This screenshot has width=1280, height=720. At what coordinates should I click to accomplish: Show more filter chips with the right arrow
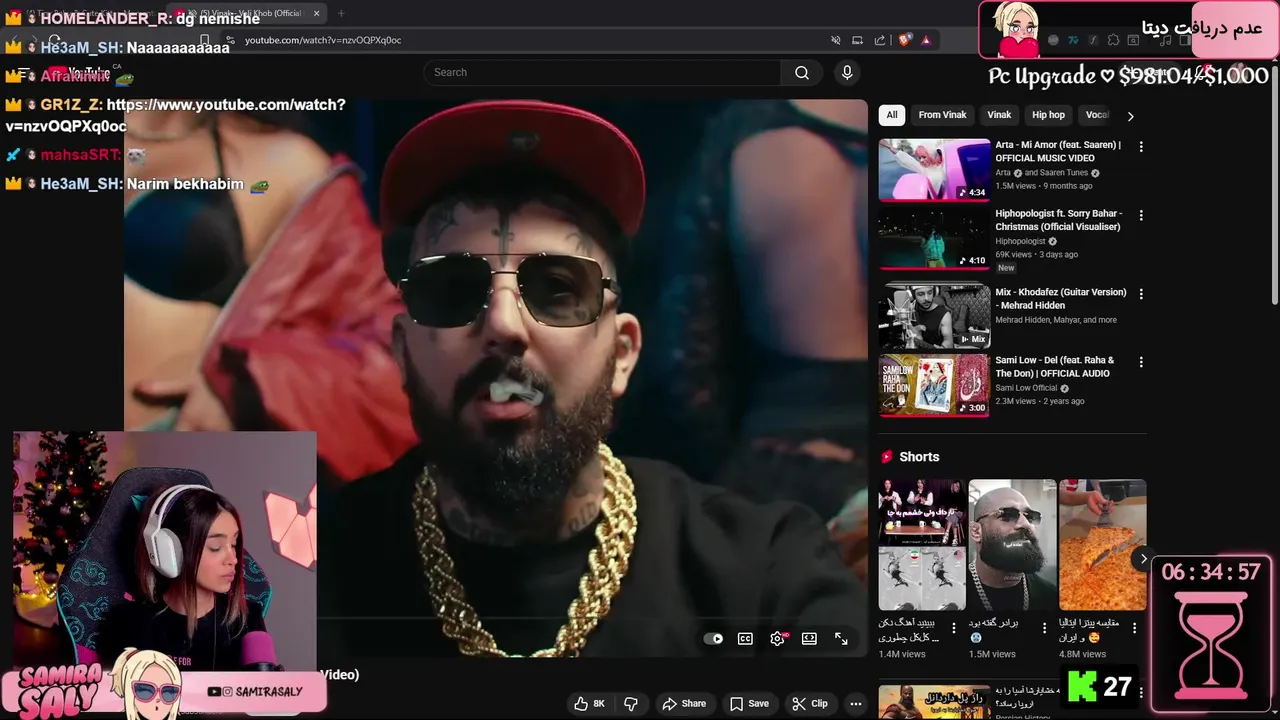(1130, 116)
